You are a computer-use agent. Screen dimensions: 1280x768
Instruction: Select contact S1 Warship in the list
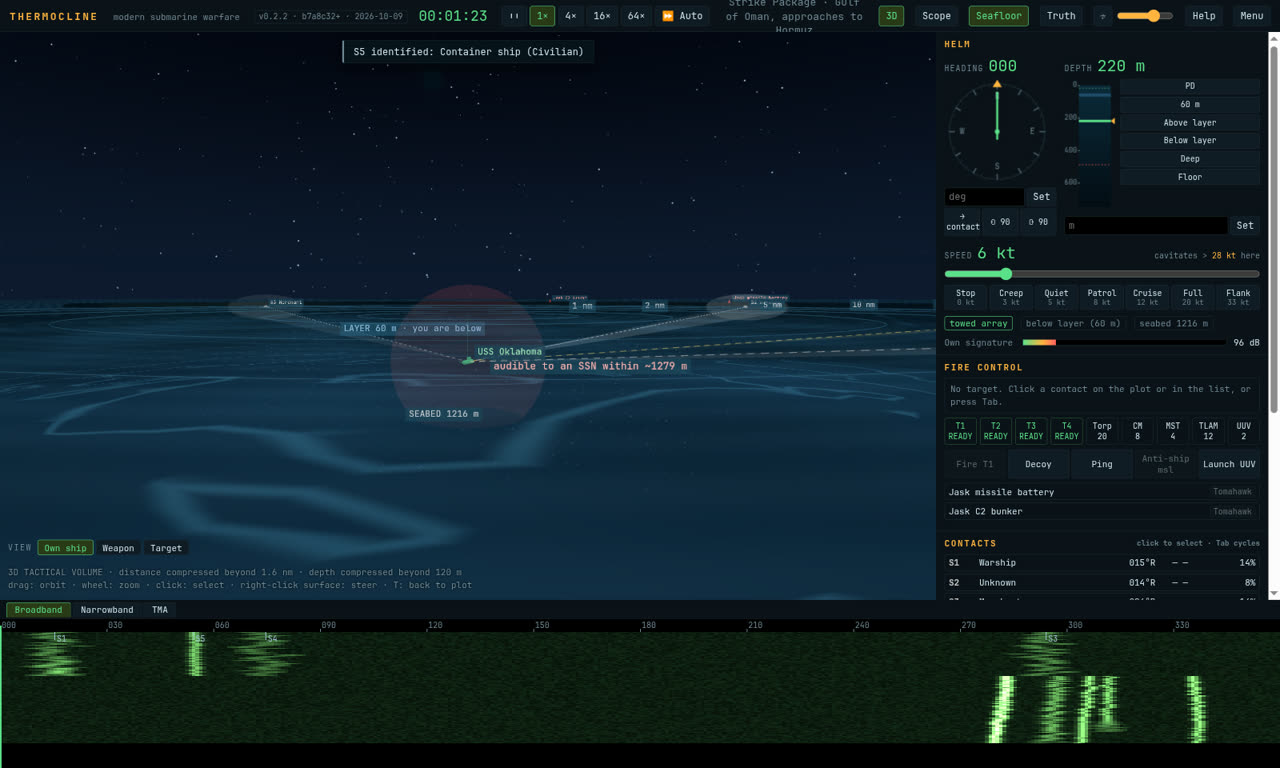[x=1102, y=563]
